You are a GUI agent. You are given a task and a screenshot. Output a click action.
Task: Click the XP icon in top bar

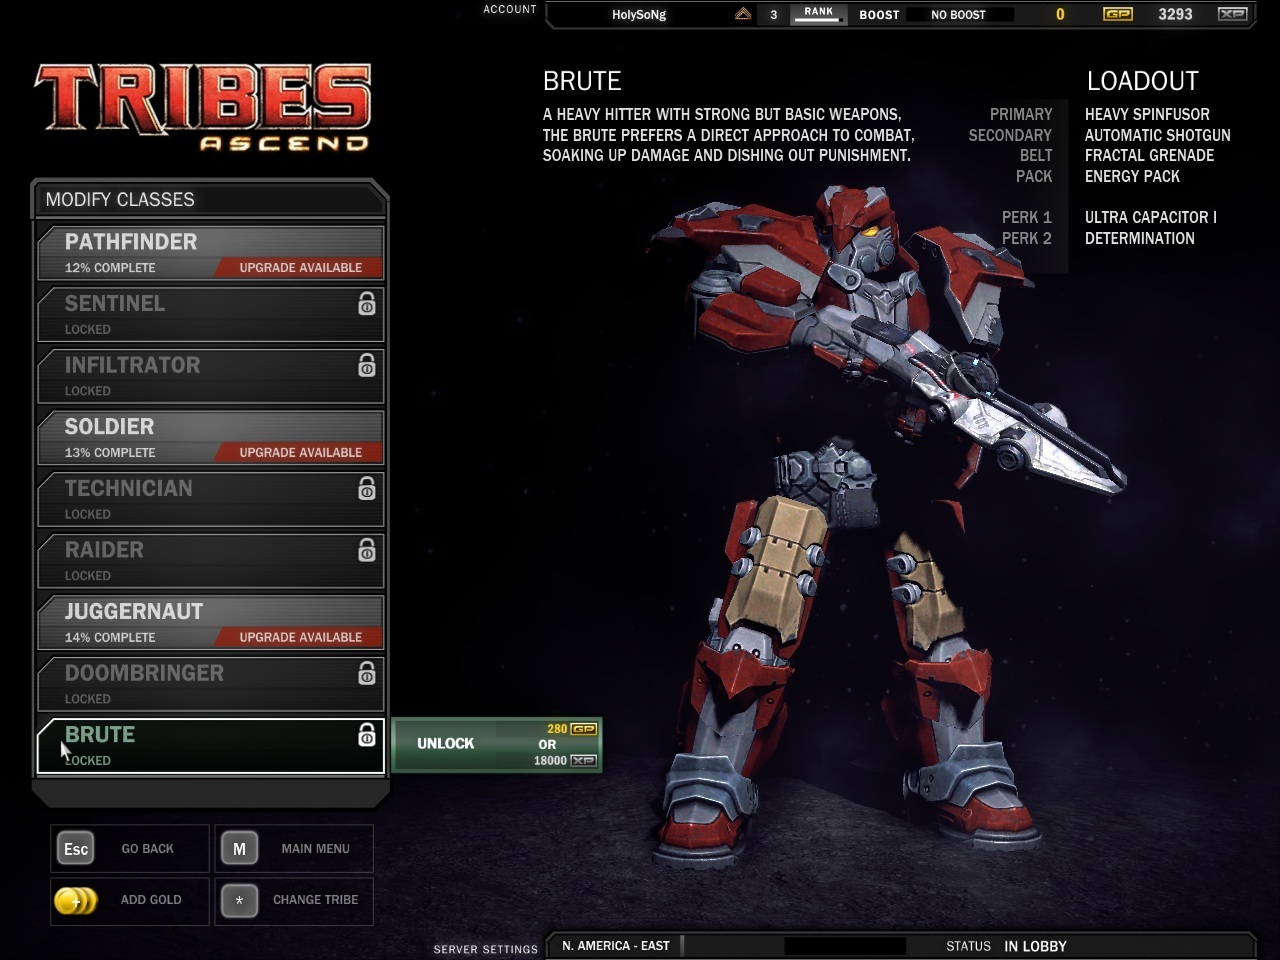coord(1232,14)
